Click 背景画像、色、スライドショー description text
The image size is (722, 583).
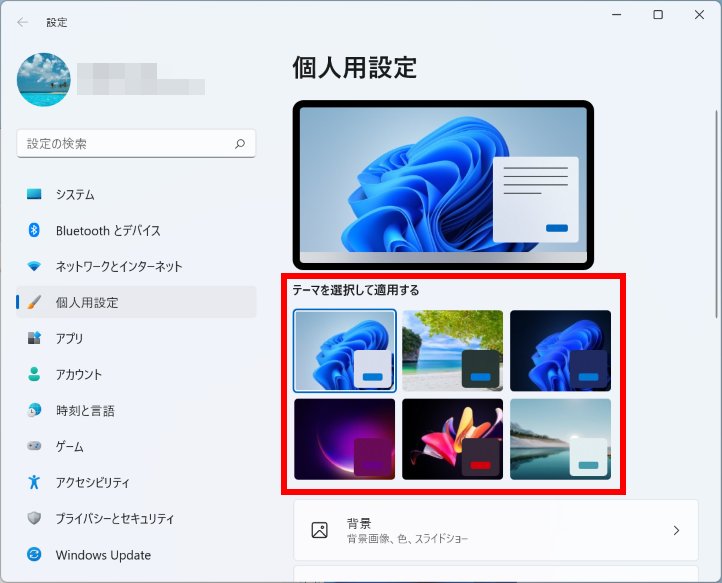407,538
